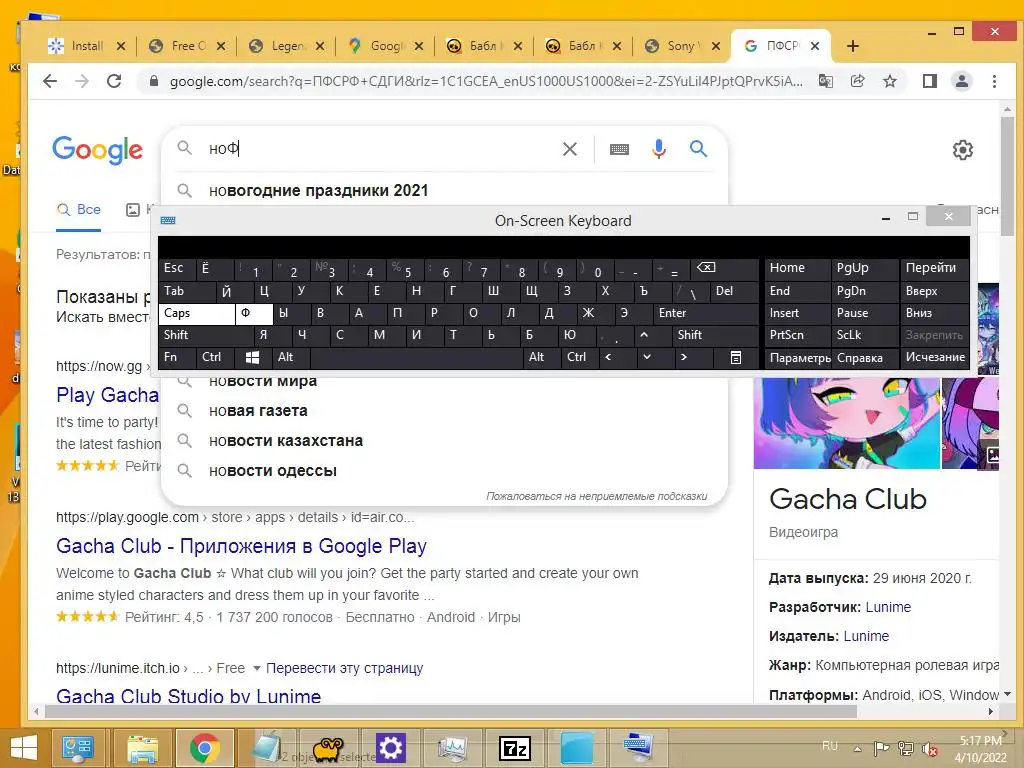Toggle right Ctrl key on On-Screen Keyboard
This screenshot has width=1024, height=768.
[x=581, y=357]
